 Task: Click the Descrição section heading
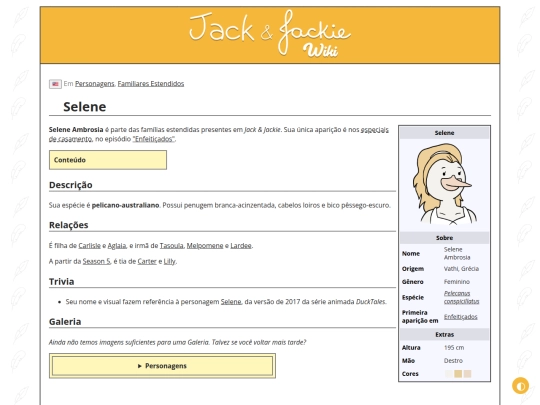(x=71, y=185)
